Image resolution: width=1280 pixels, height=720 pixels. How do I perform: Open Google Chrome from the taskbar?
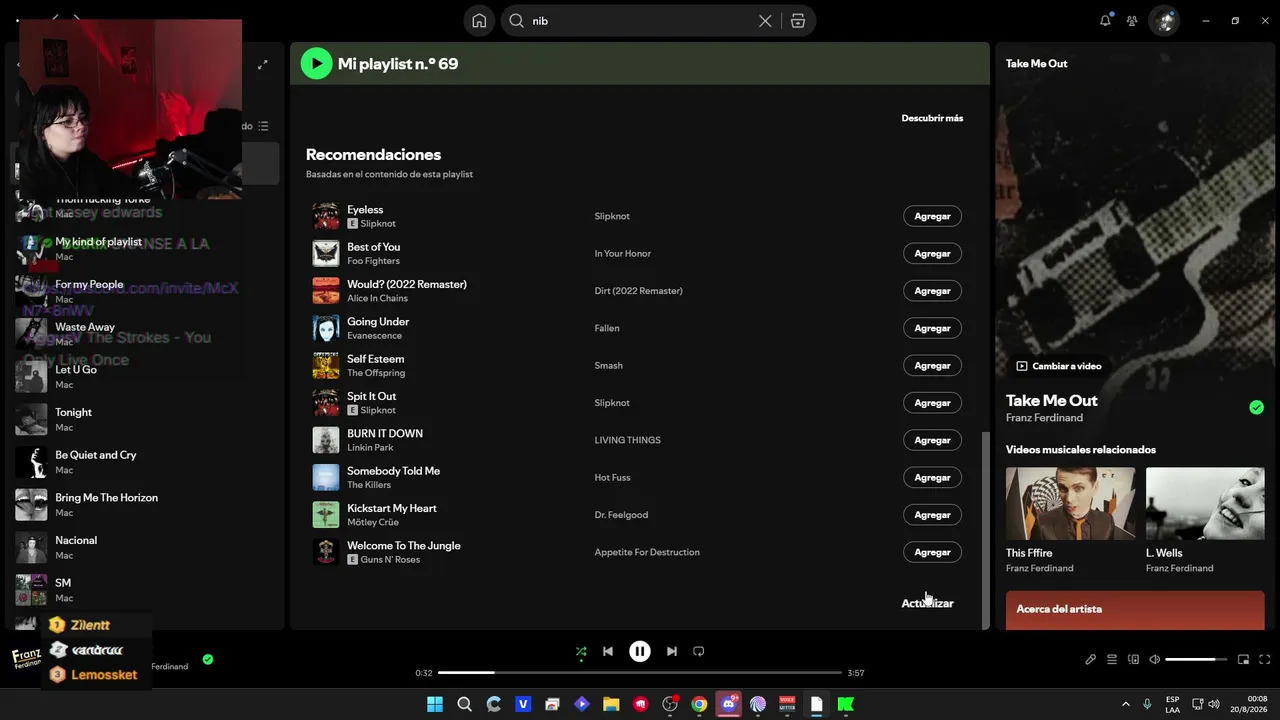699,704
